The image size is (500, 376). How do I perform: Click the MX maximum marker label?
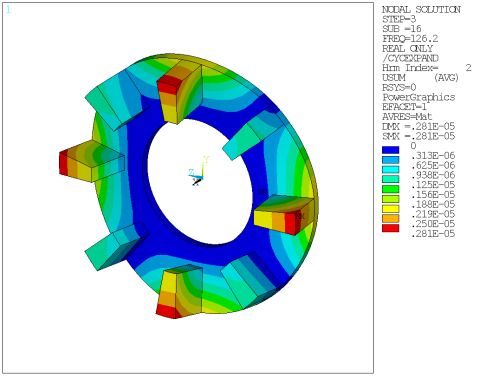(300, 216)
